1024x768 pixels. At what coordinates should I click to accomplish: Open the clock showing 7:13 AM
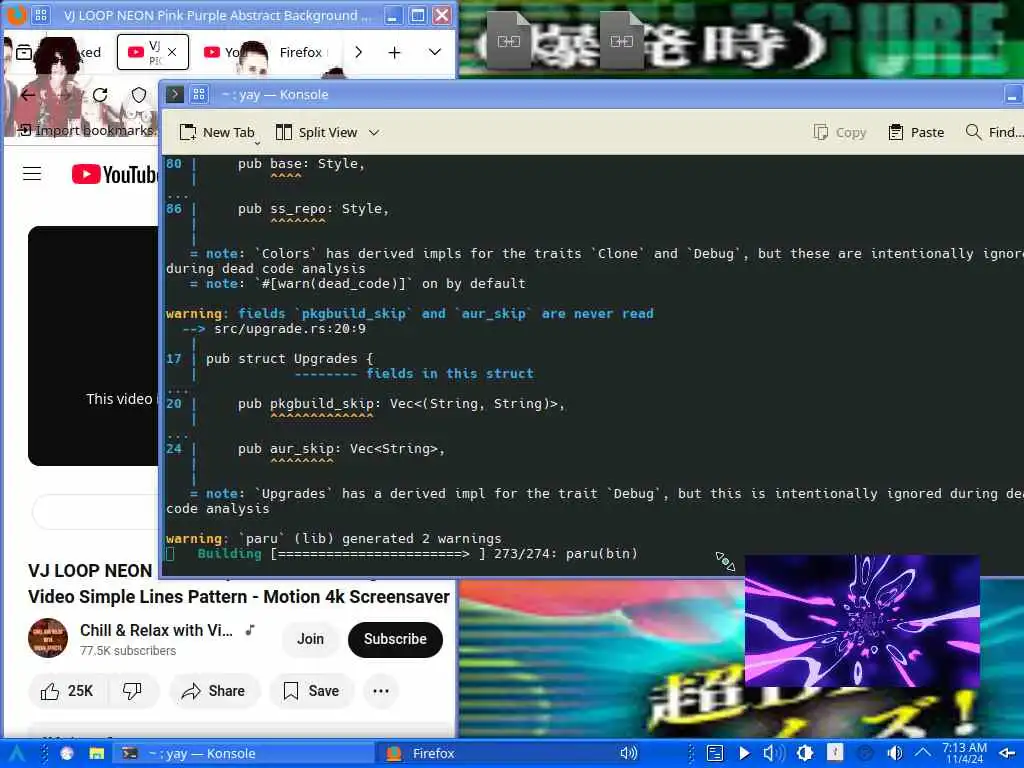click(x=965, y=753)
